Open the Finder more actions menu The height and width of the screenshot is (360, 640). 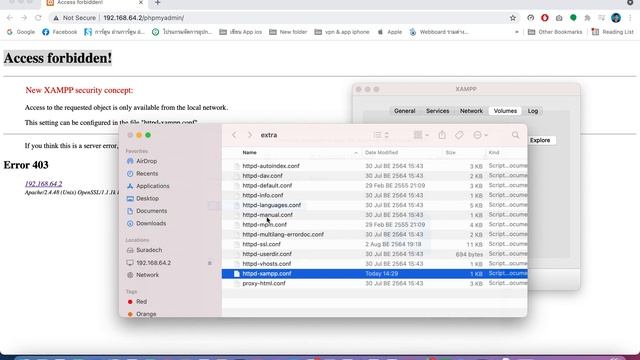[x=480, y=135]
